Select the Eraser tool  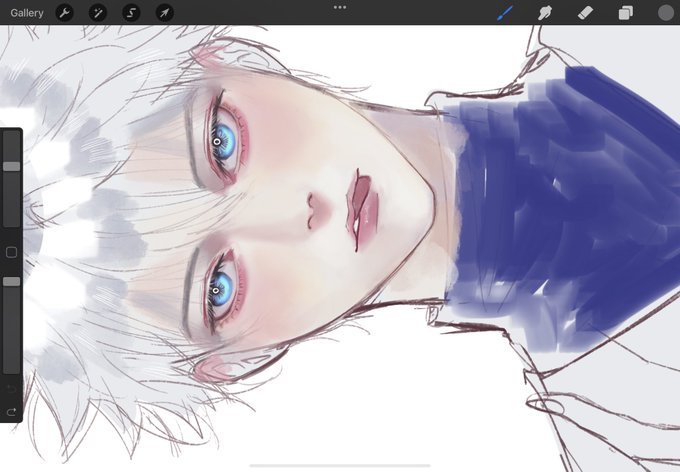(585, 13)
